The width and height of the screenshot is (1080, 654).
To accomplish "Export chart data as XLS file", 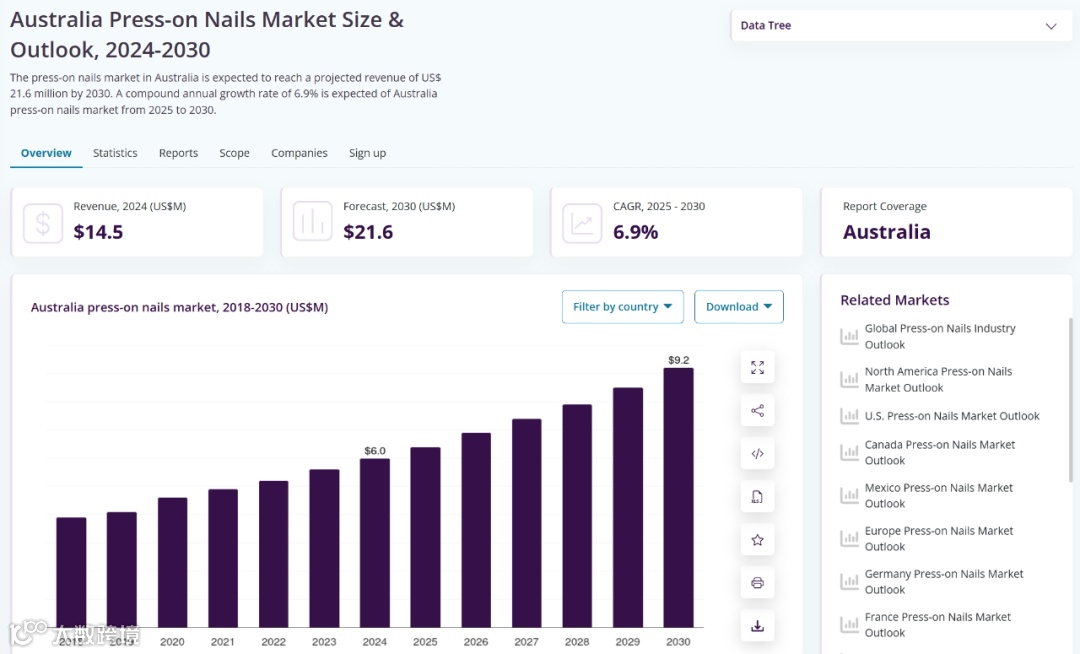I will 757,497.
